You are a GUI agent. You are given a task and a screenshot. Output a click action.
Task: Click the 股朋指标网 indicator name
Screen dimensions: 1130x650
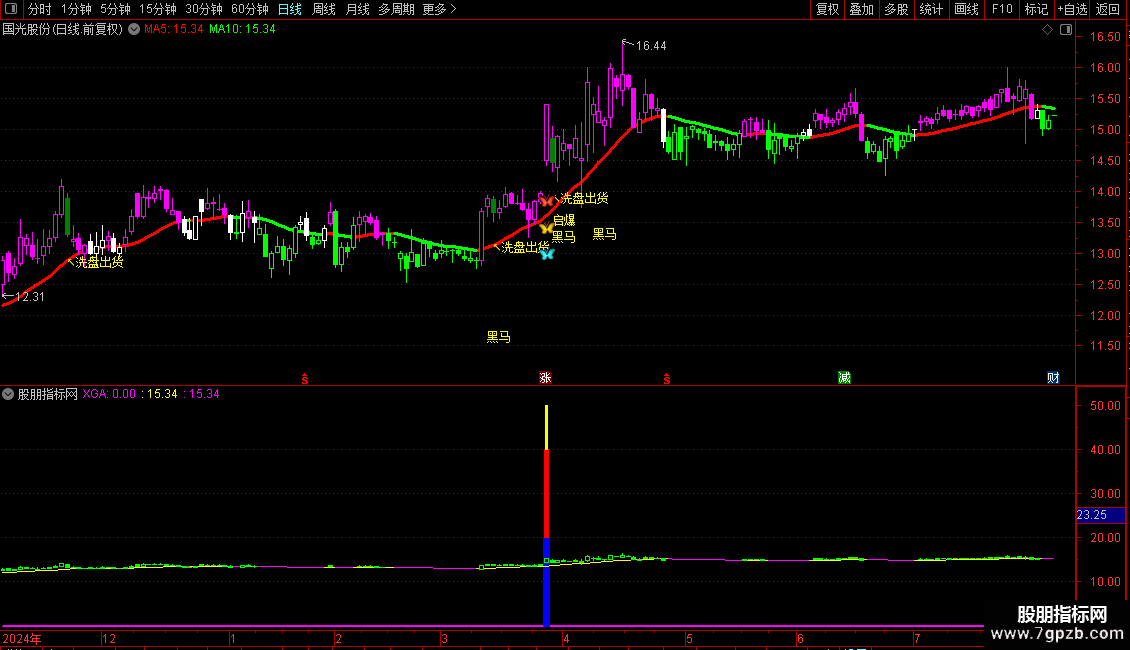pyautogui.click(x=48, y=394)
